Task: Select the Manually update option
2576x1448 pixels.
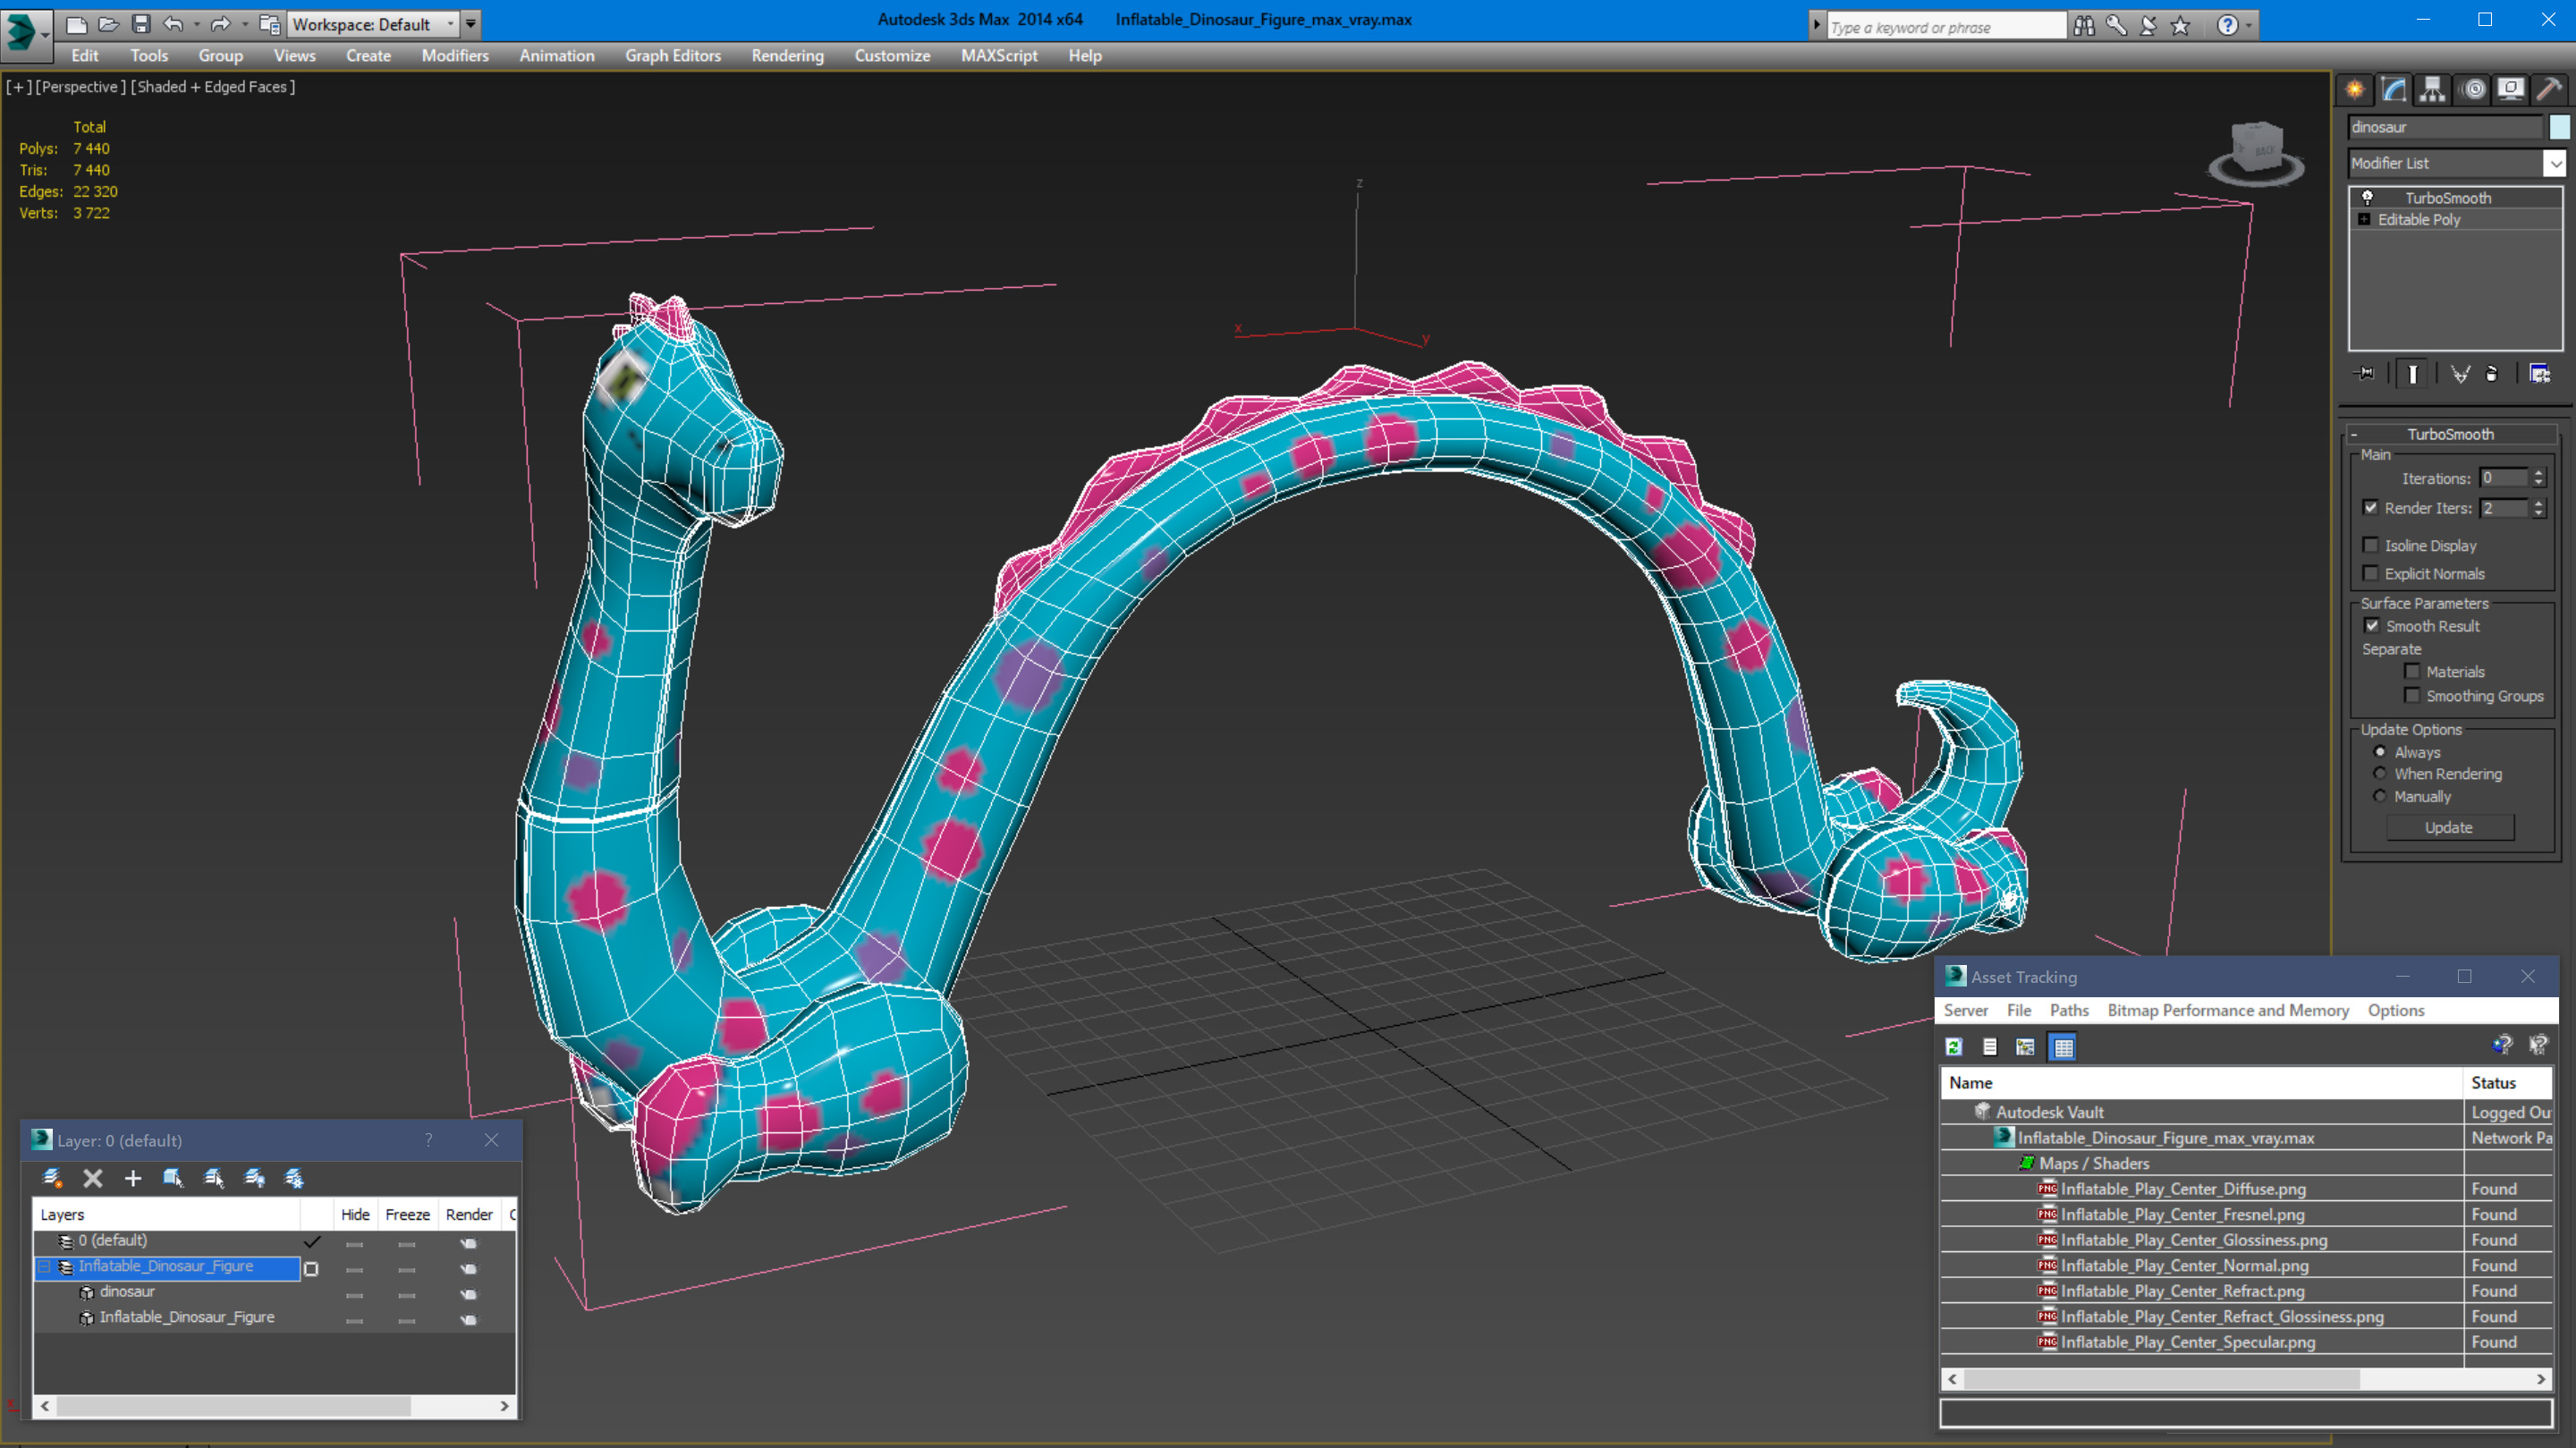Action: (x=2380, y=796)
